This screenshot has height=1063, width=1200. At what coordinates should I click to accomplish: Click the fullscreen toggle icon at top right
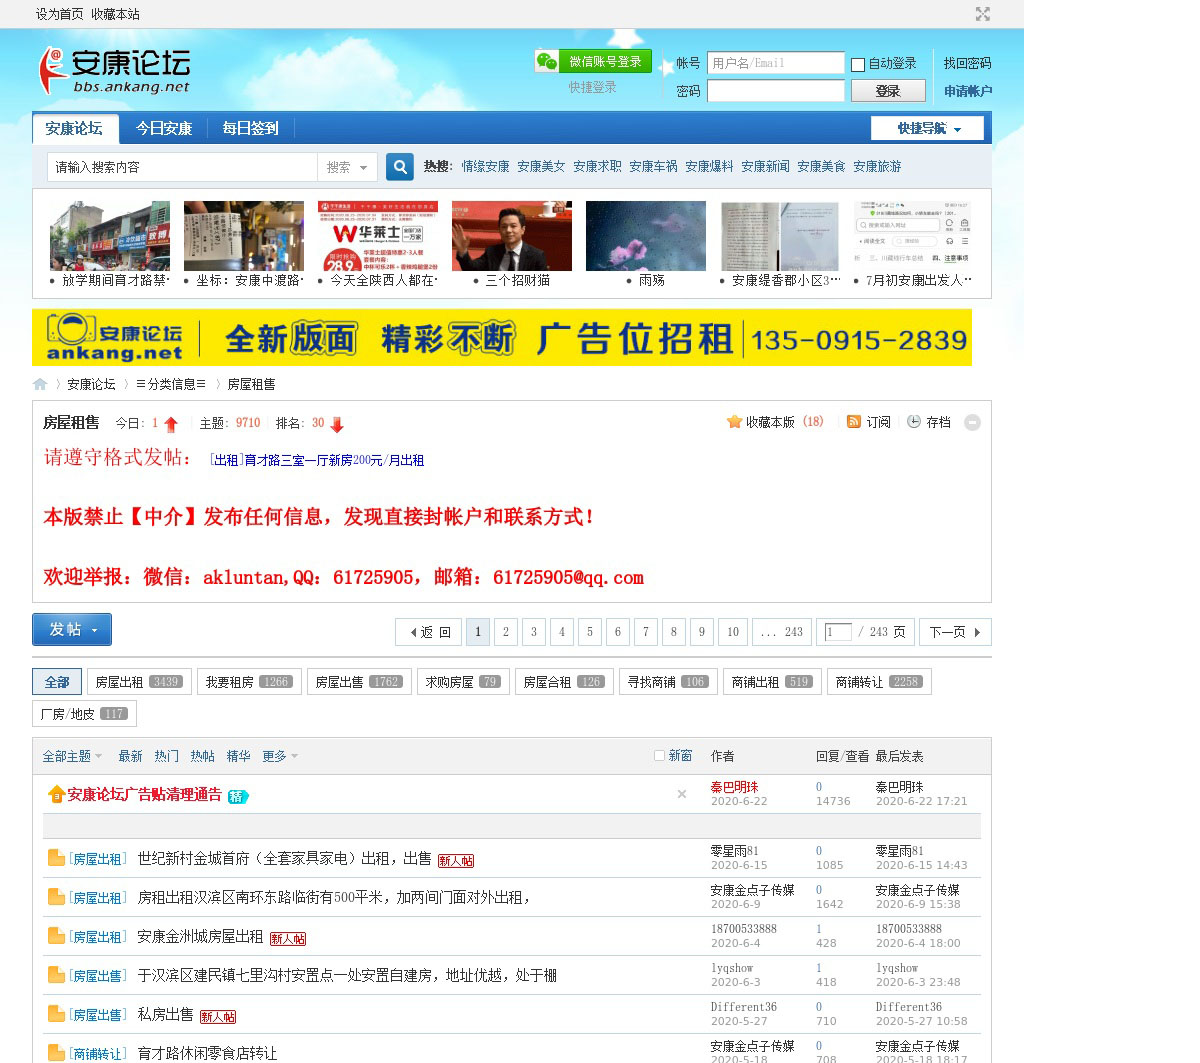point(983,14)
